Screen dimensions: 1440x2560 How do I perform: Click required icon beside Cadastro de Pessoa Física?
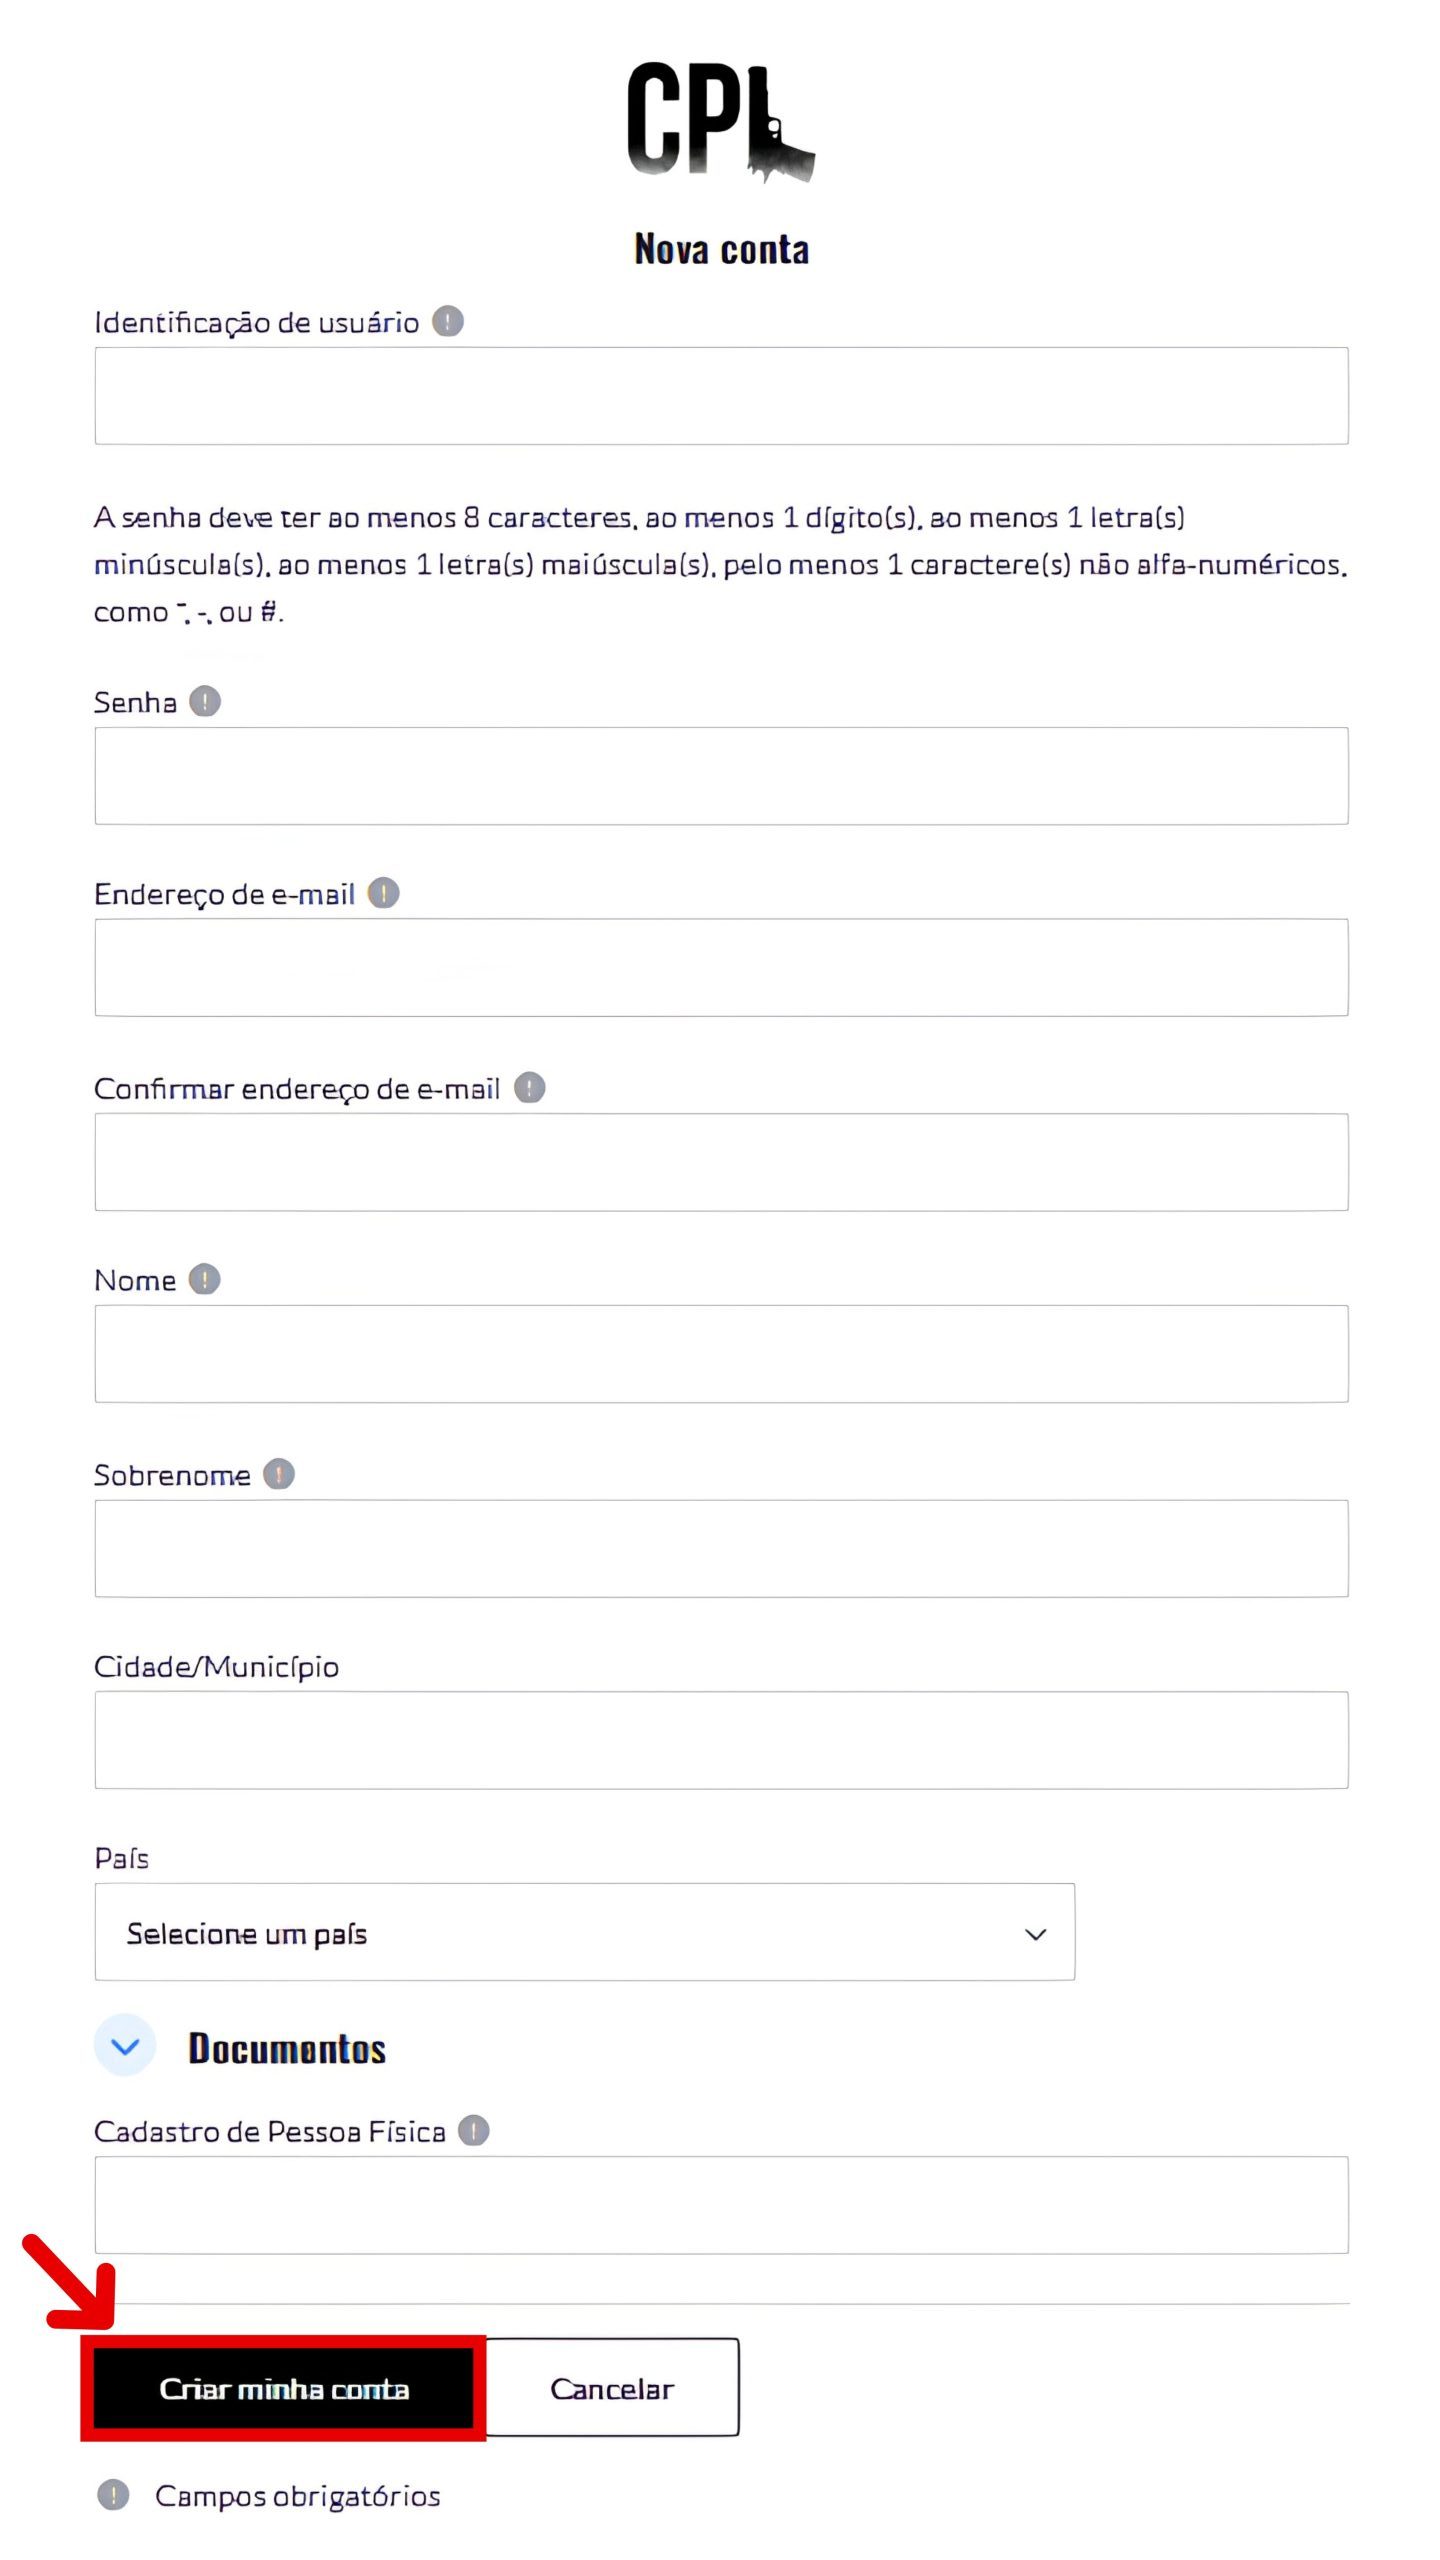coord(473,2130)
